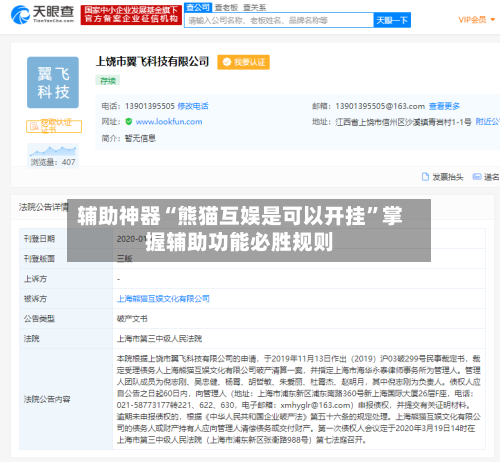Viewport: 500px width, 462px height.
Task: Click the 浏览量 407 trend chart
Action: pos(53,156)
